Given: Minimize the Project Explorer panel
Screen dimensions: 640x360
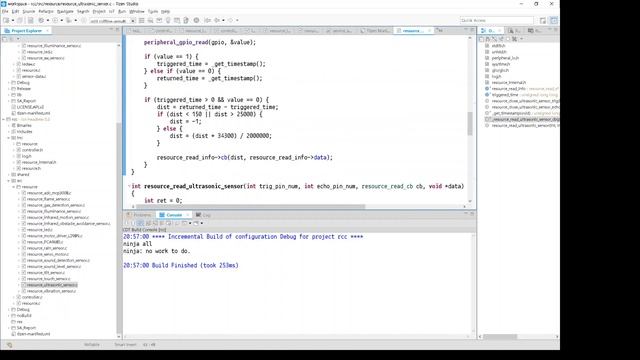Looking at the screenshot, I should pos(111,30).
